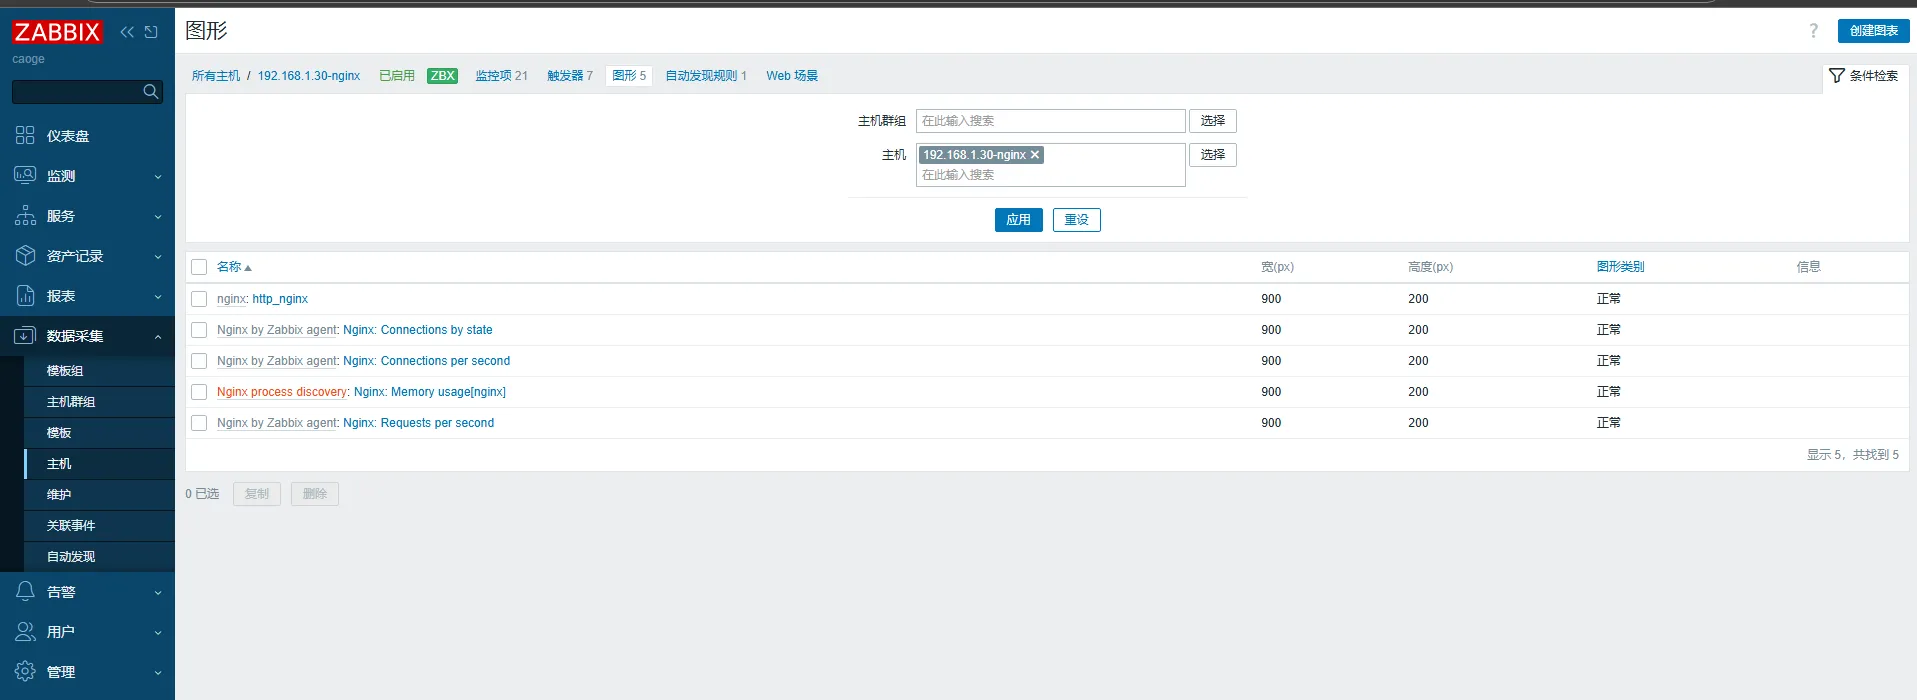Click the 重设 reset button
This screenshot has height=700, width=1917.
1076,220
